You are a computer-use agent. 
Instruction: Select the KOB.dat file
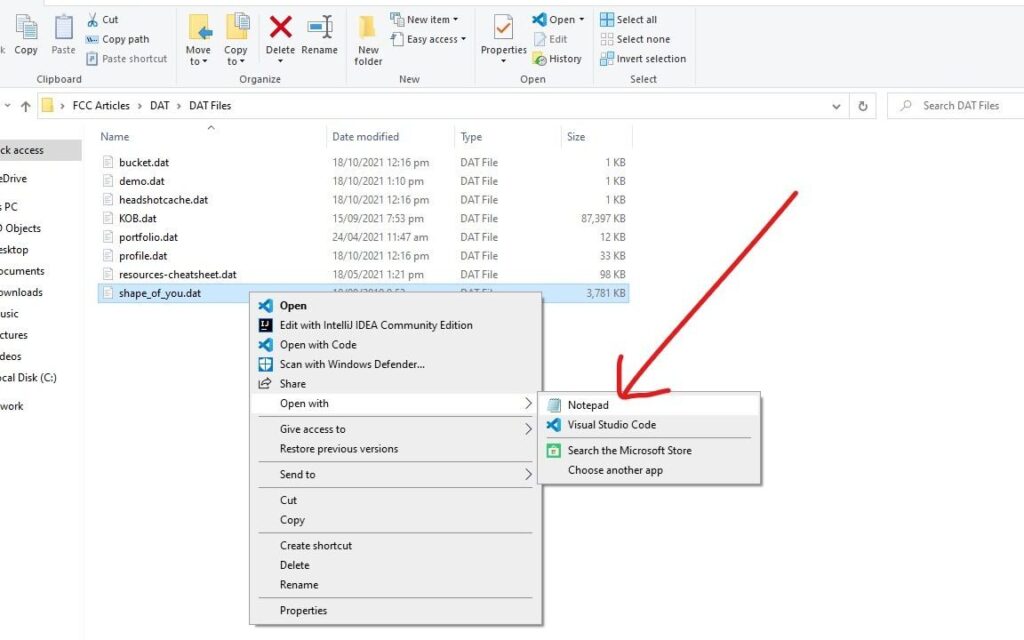click(138, 218)
